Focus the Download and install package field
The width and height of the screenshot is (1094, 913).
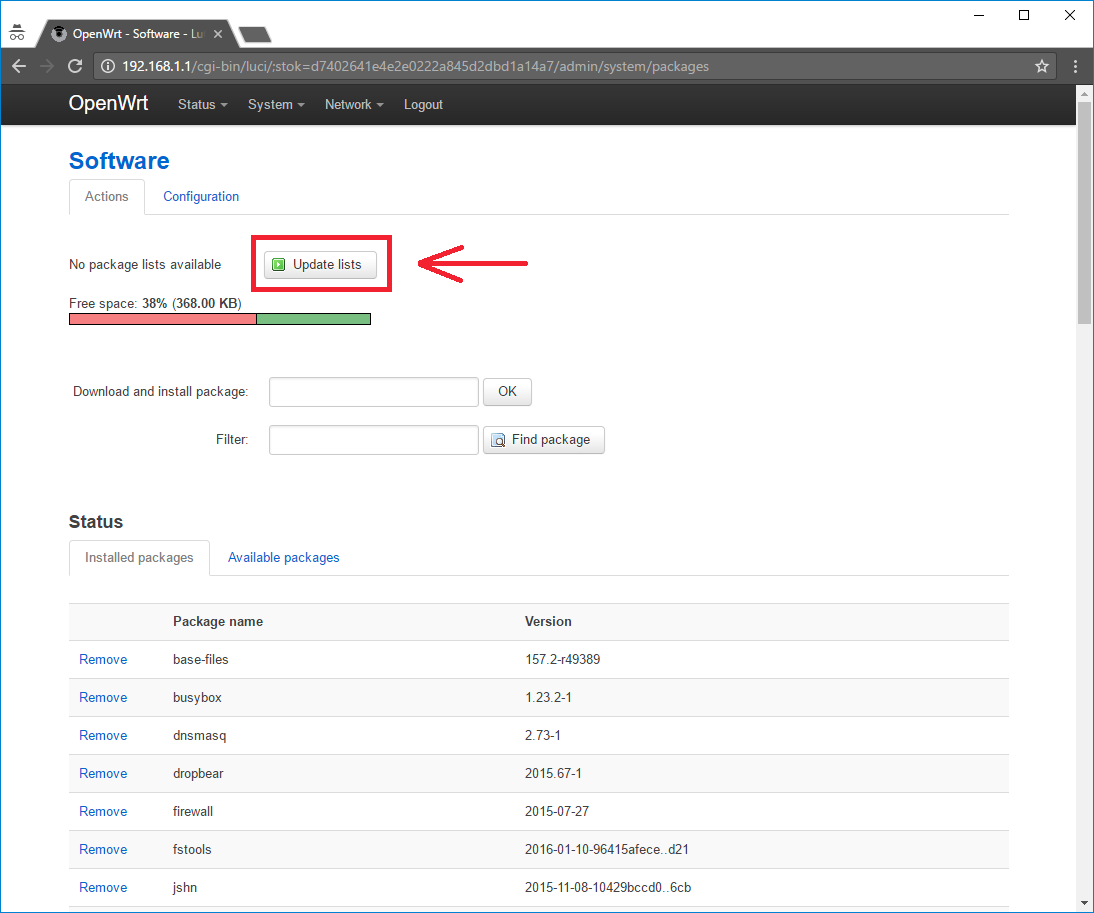373,392
